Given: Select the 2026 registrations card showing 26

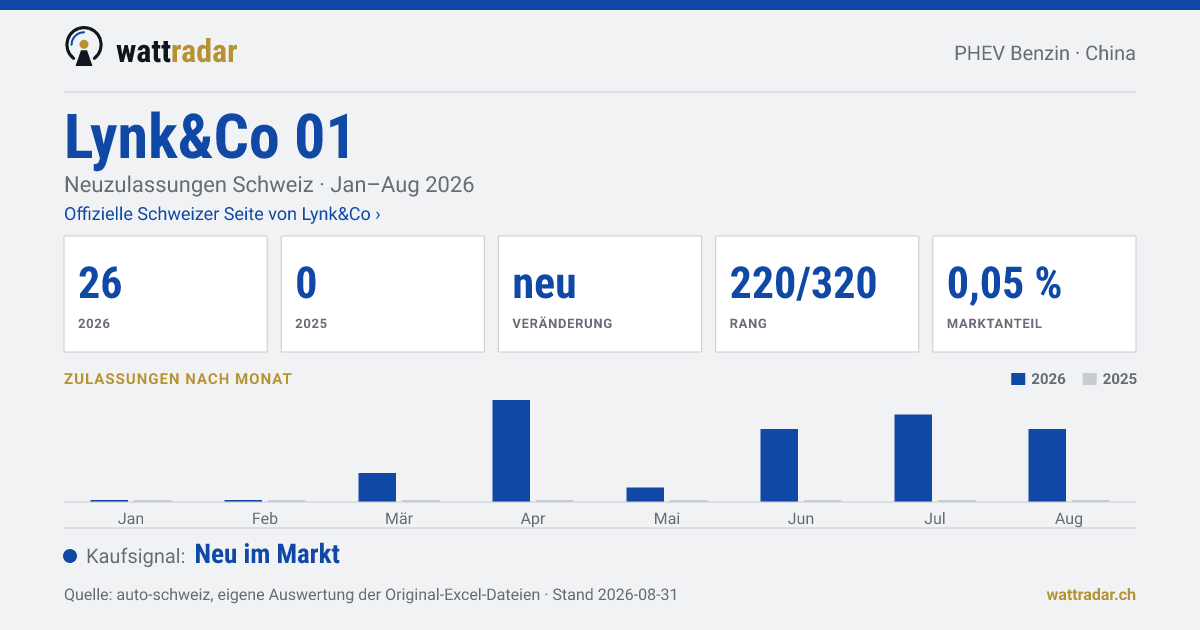Looking at the screenshot, I should pyautogui.click(x=166, y=294).
